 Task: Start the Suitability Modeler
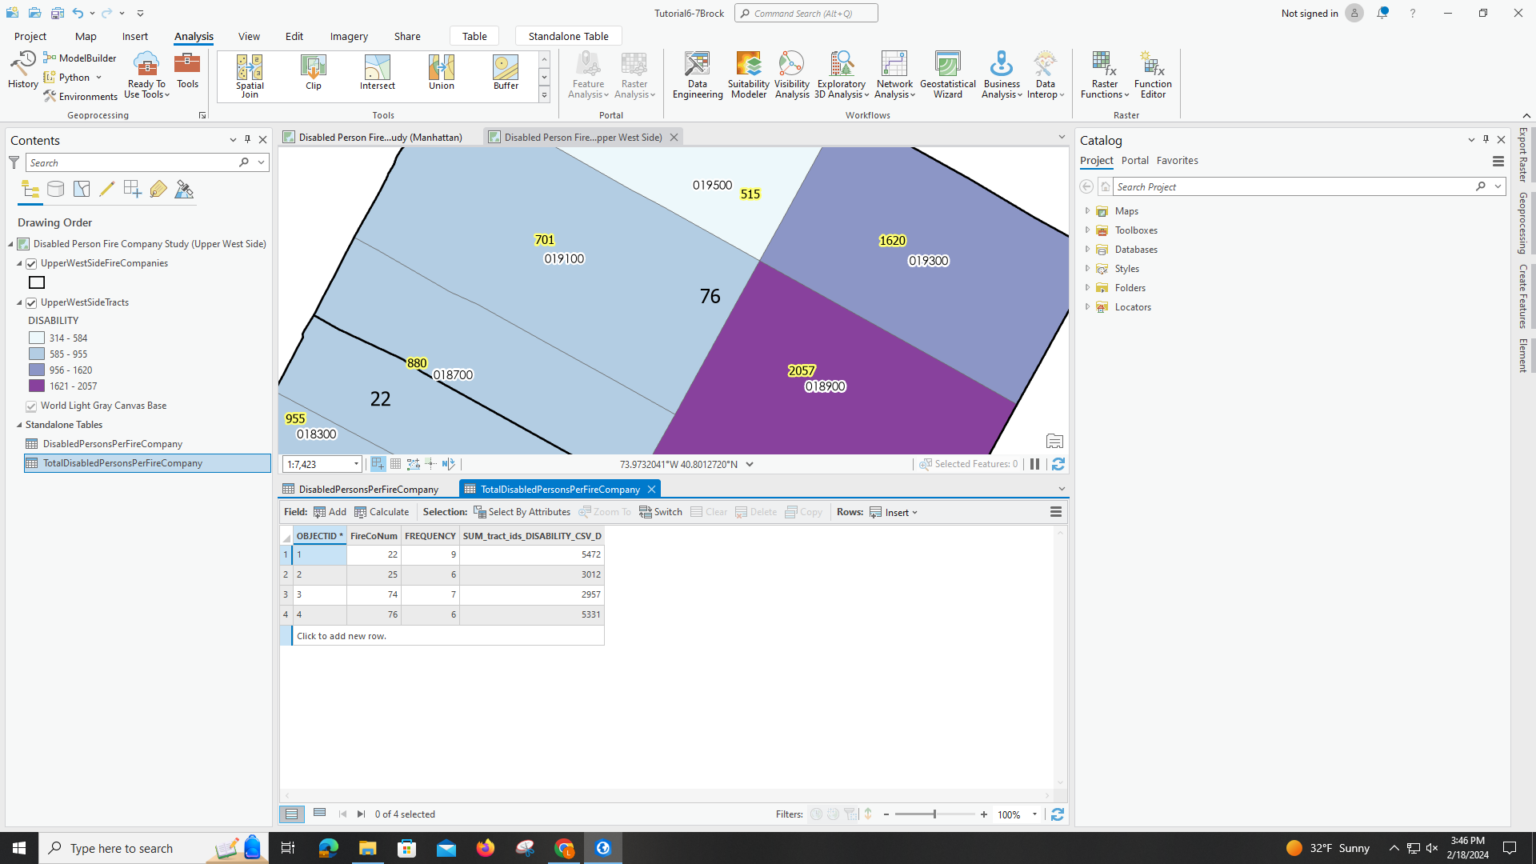pos(747,75)
